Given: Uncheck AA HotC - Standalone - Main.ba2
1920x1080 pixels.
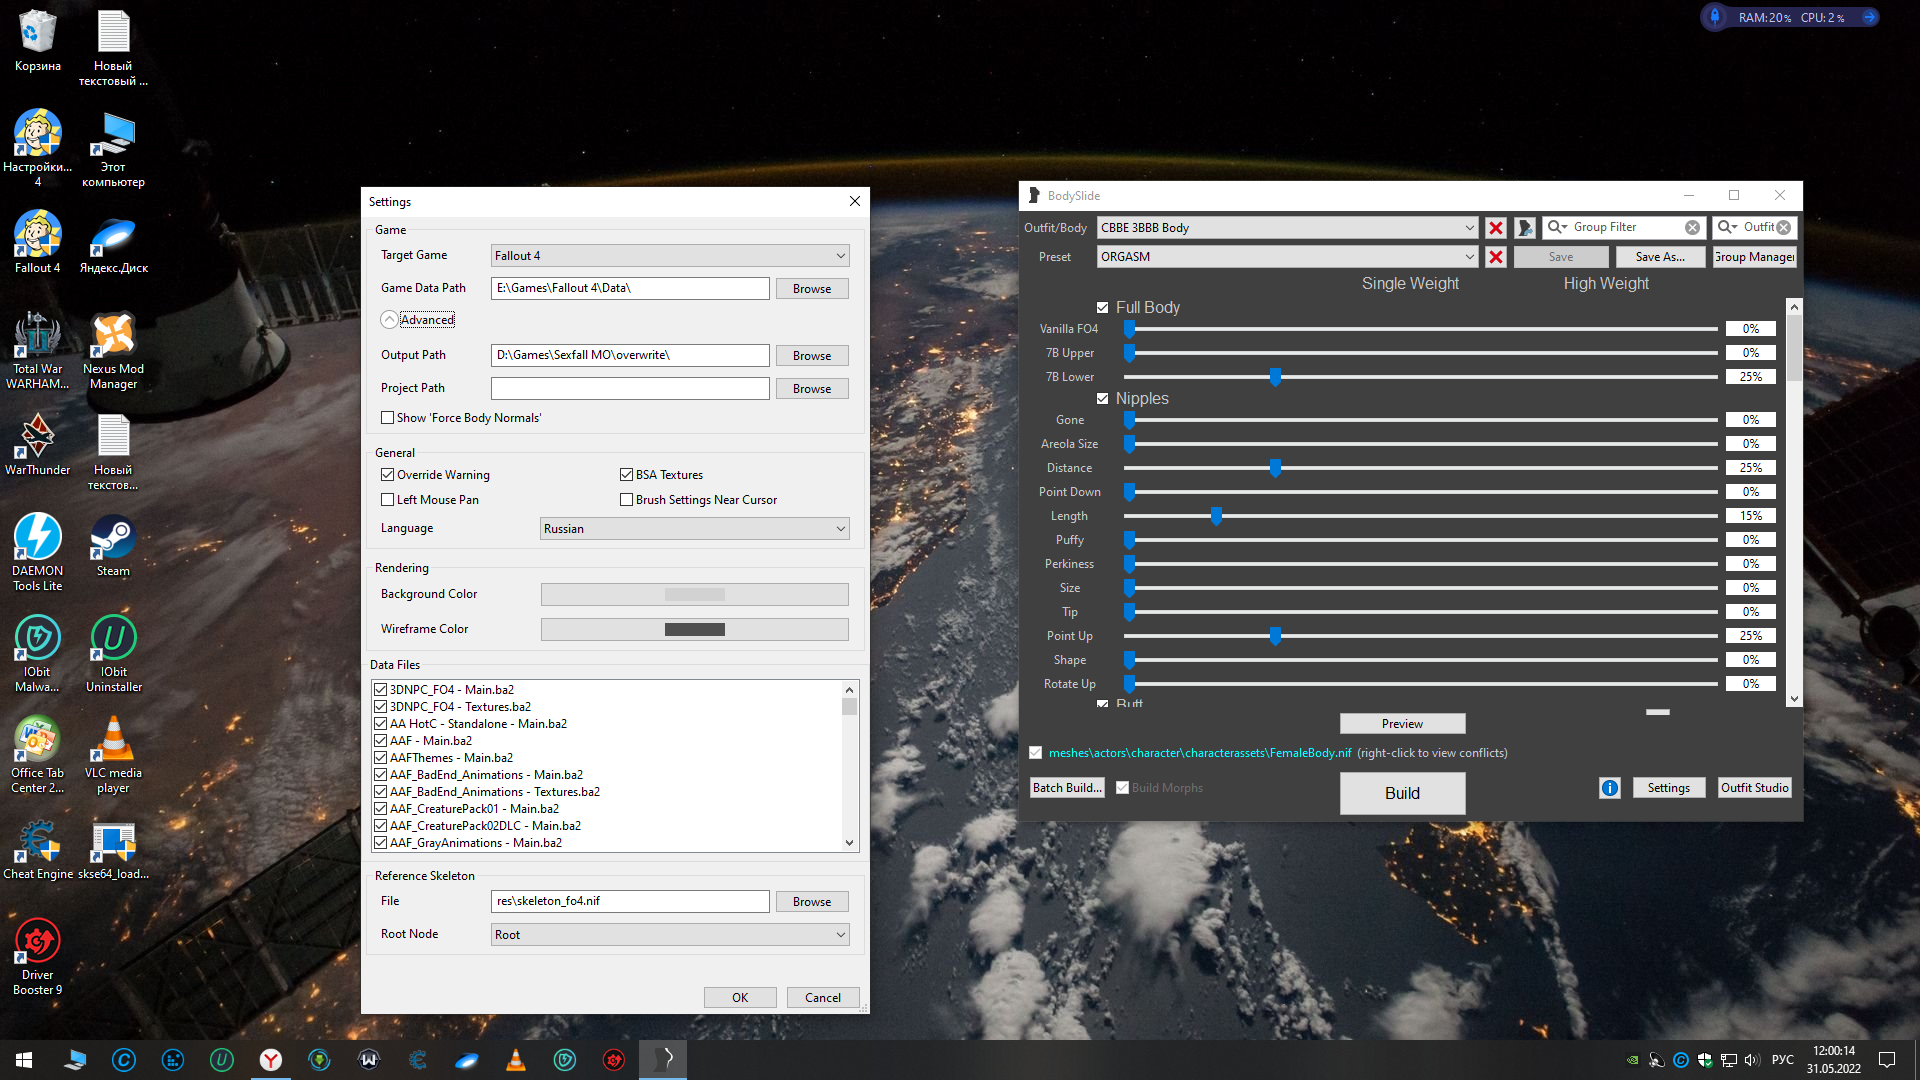Looking at the screenshot, I should (381, 724).
